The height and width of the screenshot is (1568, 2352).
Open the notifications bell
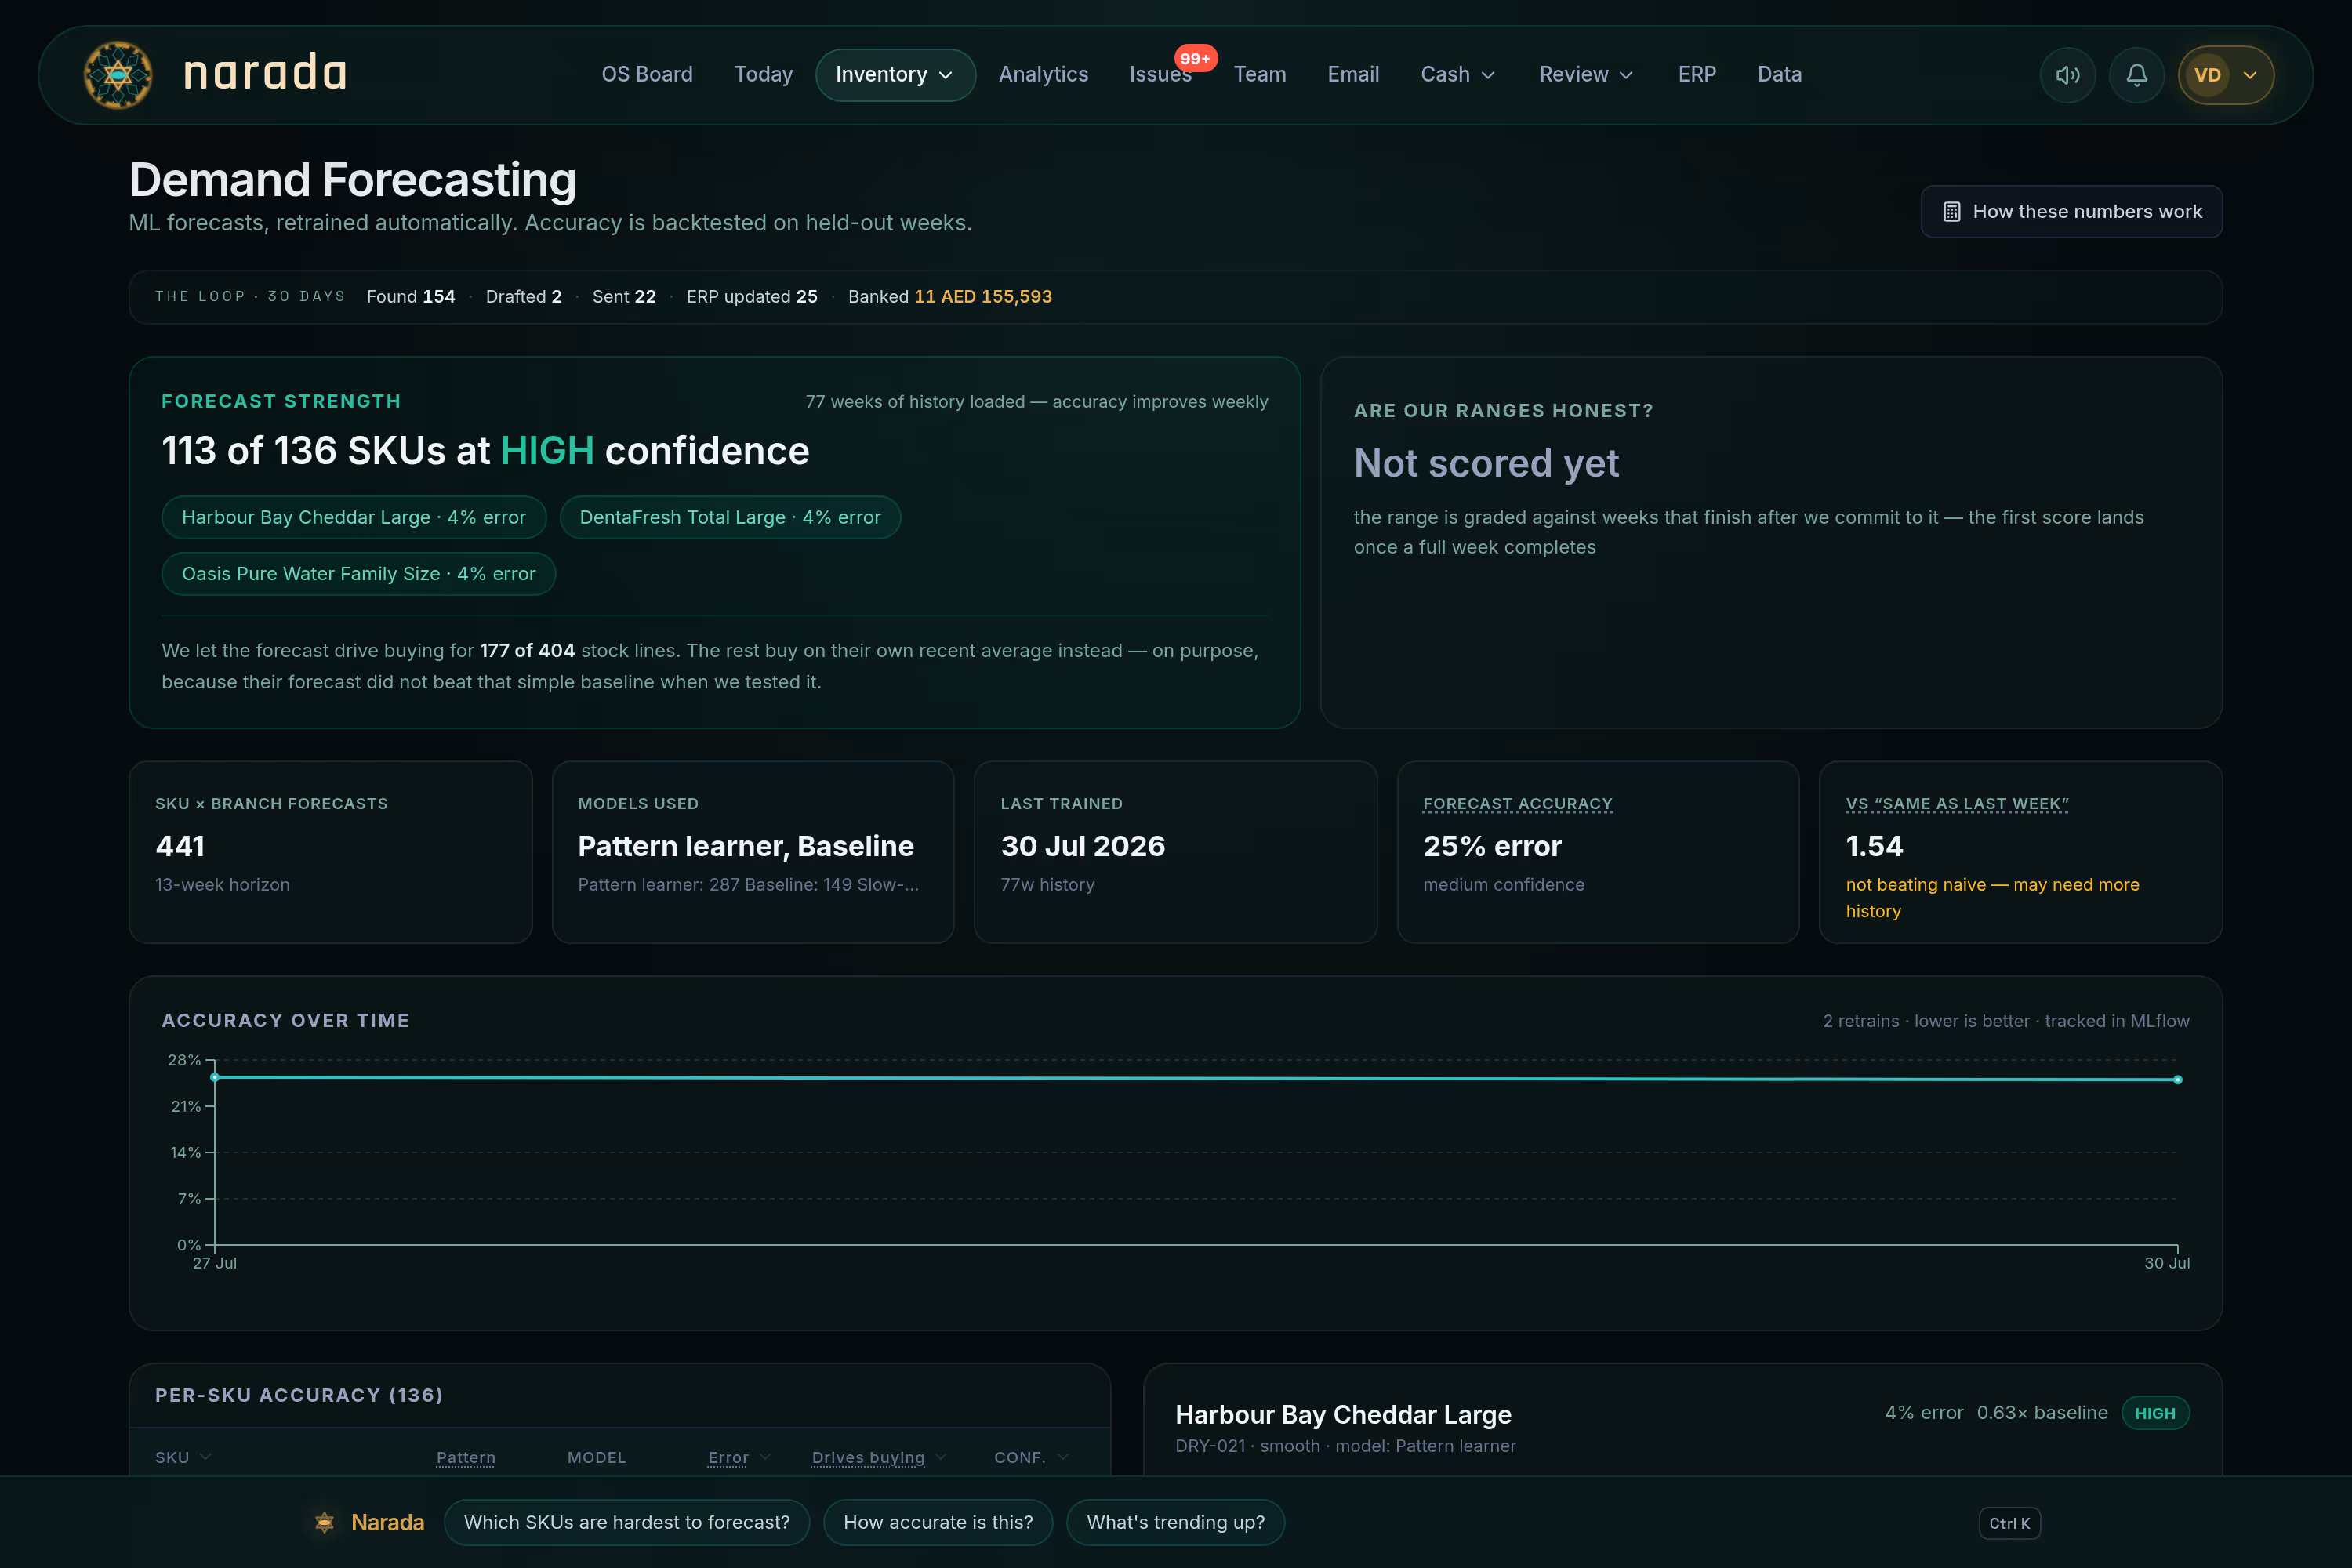[x=2136, y=75]
